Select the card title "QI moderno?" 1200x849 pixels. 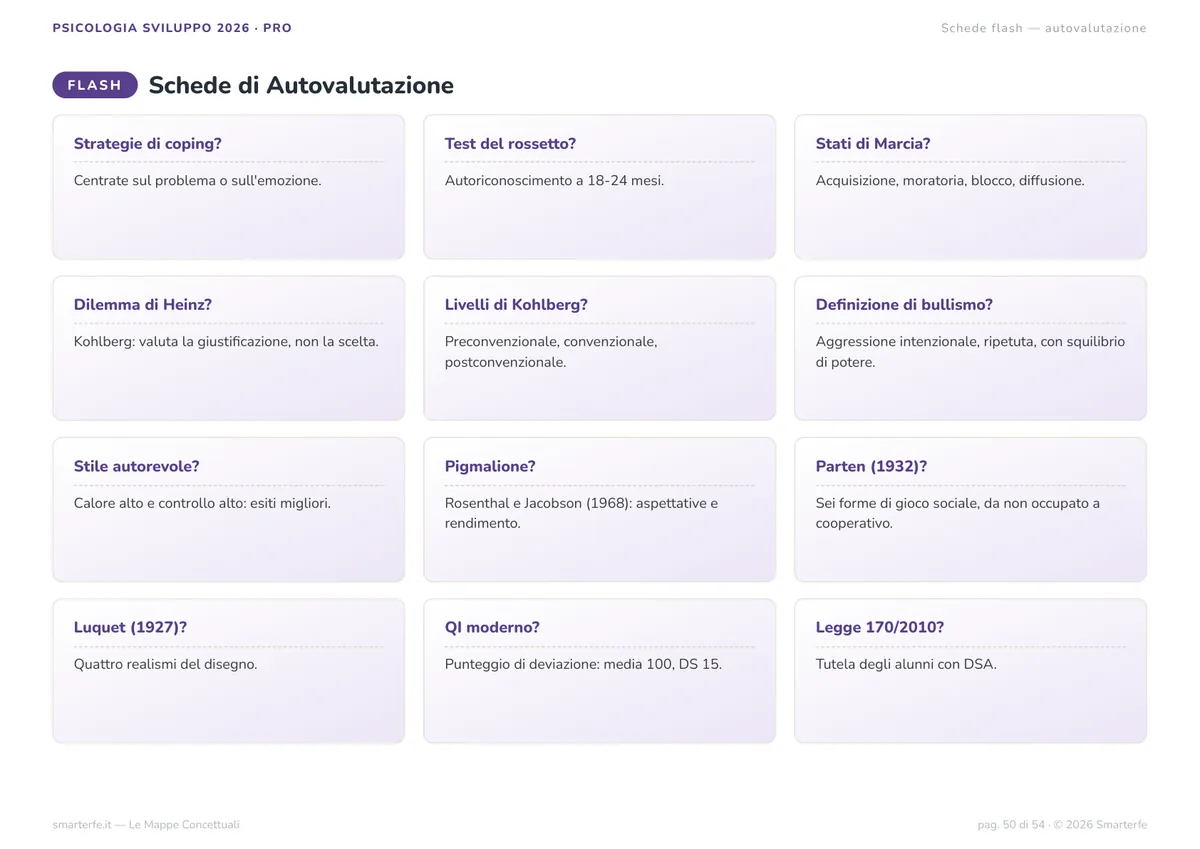[x=492, y=627]
